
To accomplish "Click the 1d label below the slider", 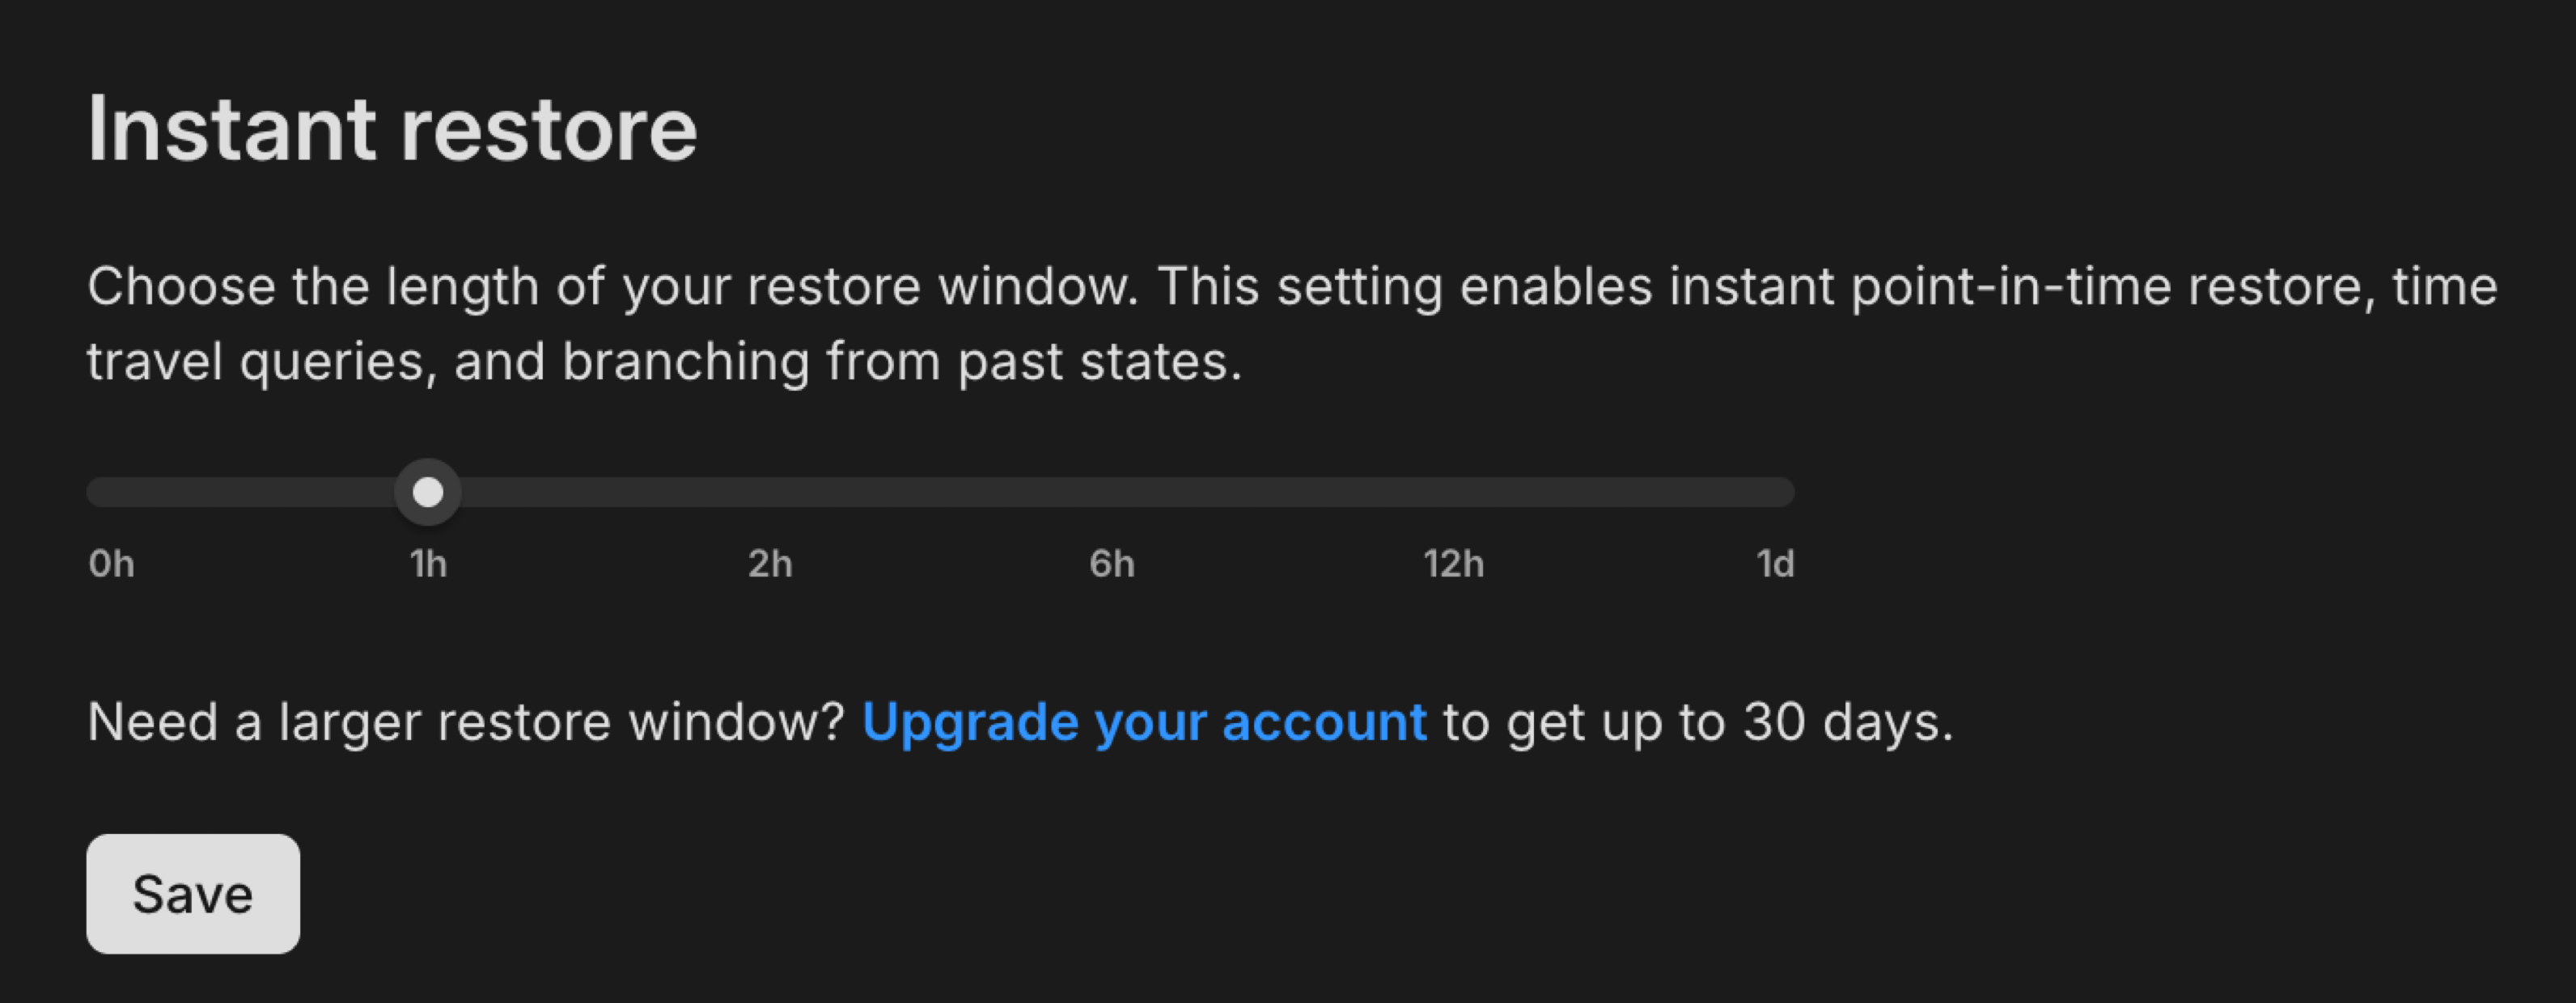I will pyautogui.click(x=1775, y=563).
